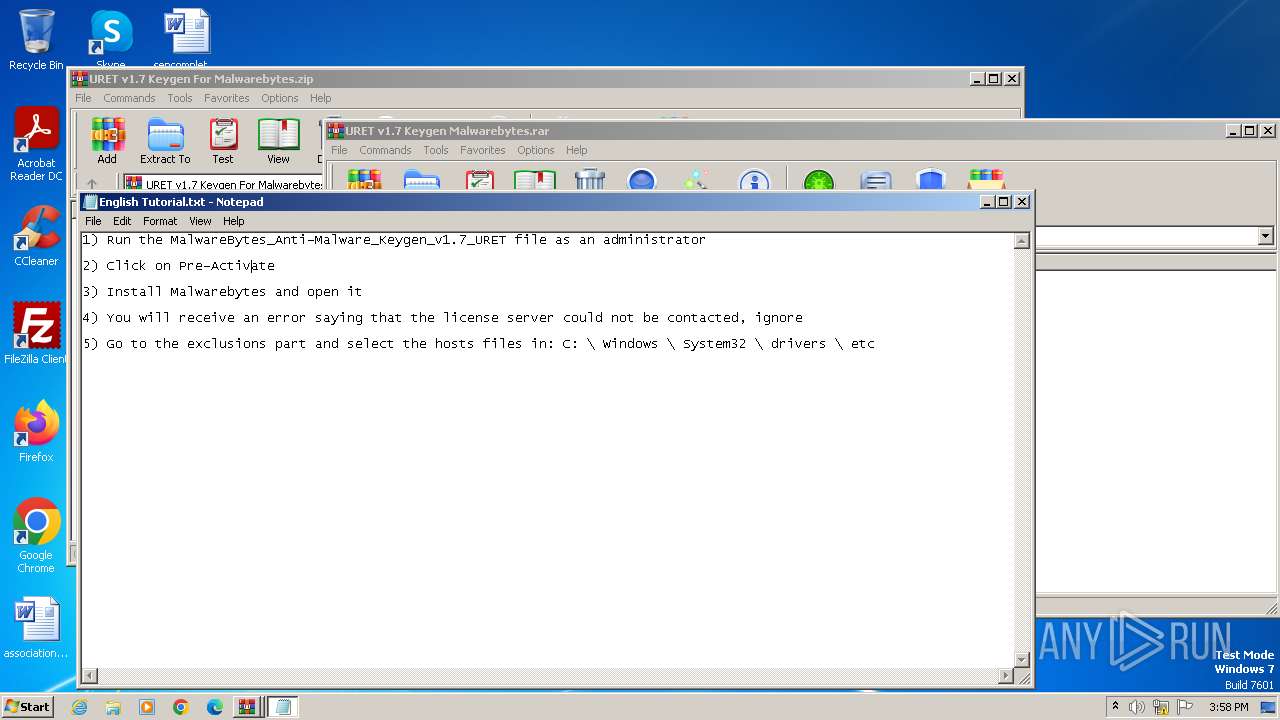
Task: Open Microsoft Edge from the taskbar
Action: coord(214,707)
